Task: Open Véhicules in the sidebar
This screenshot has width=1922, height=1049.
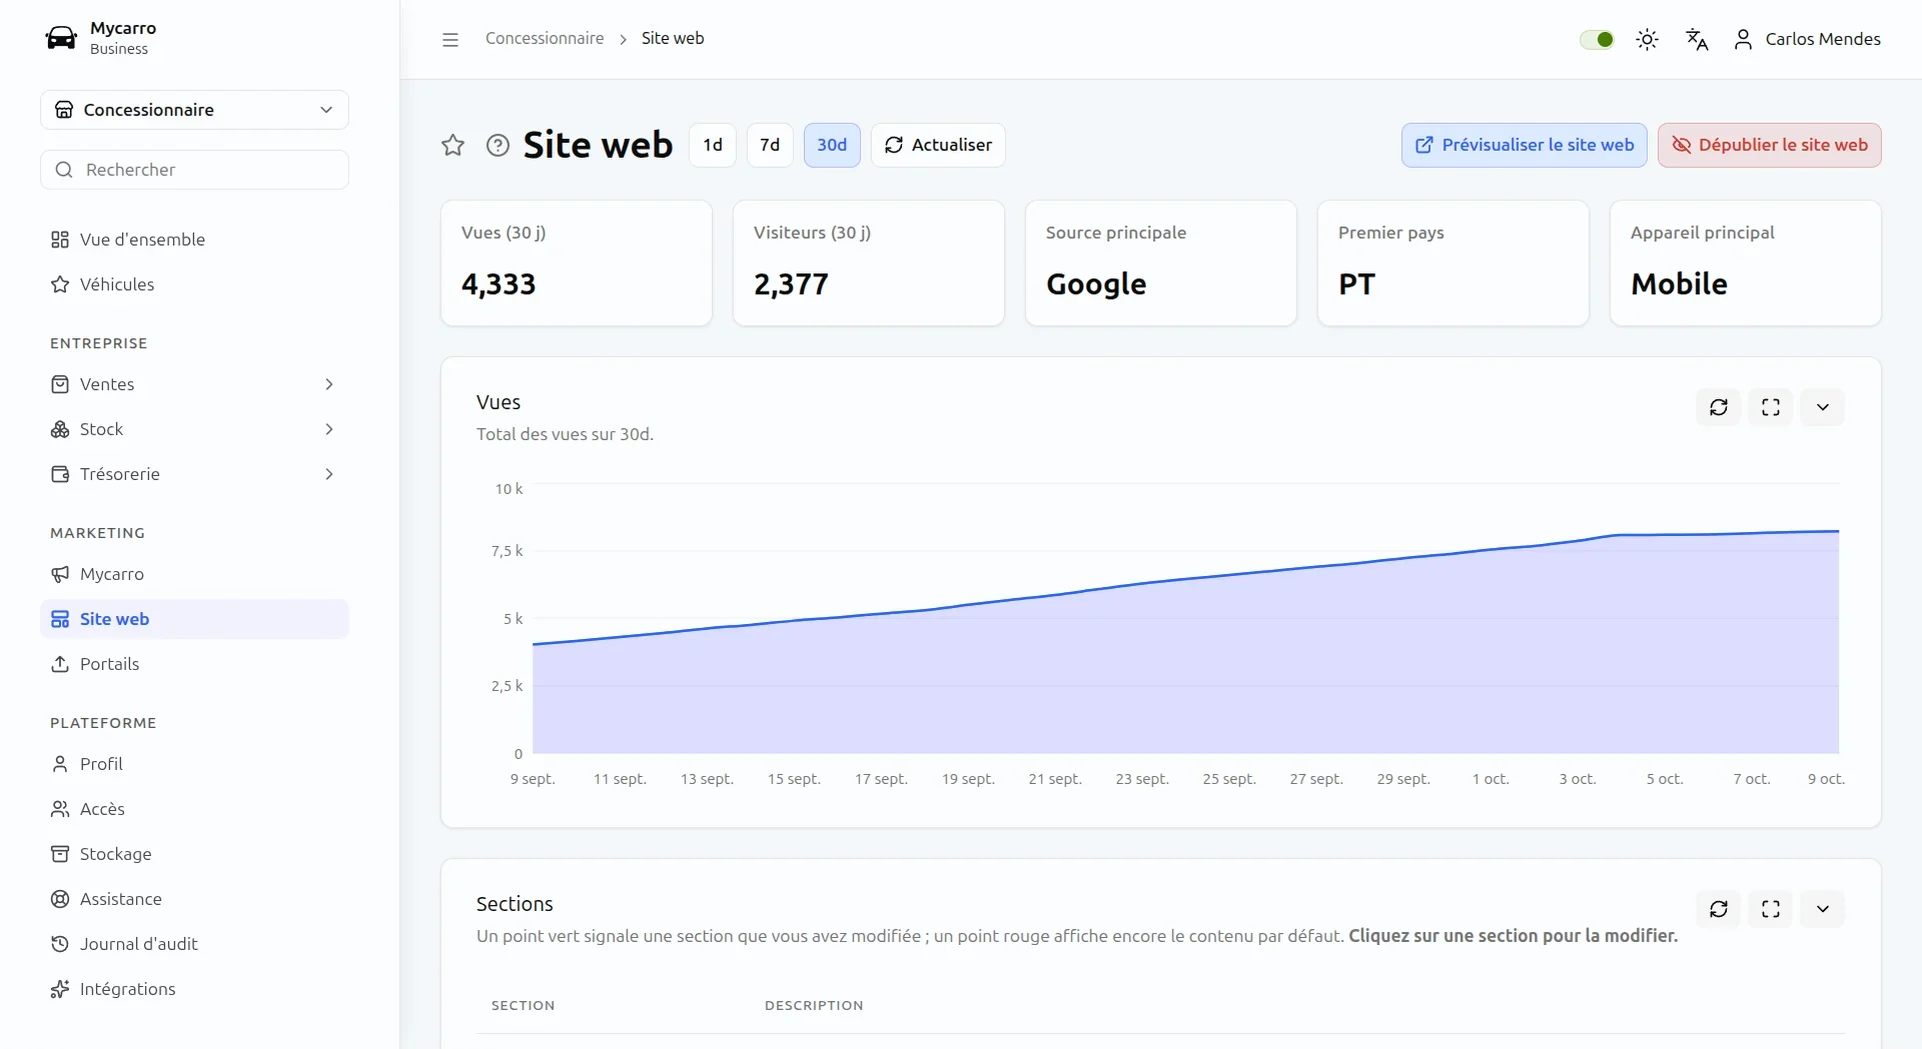Action: (195, 284)
